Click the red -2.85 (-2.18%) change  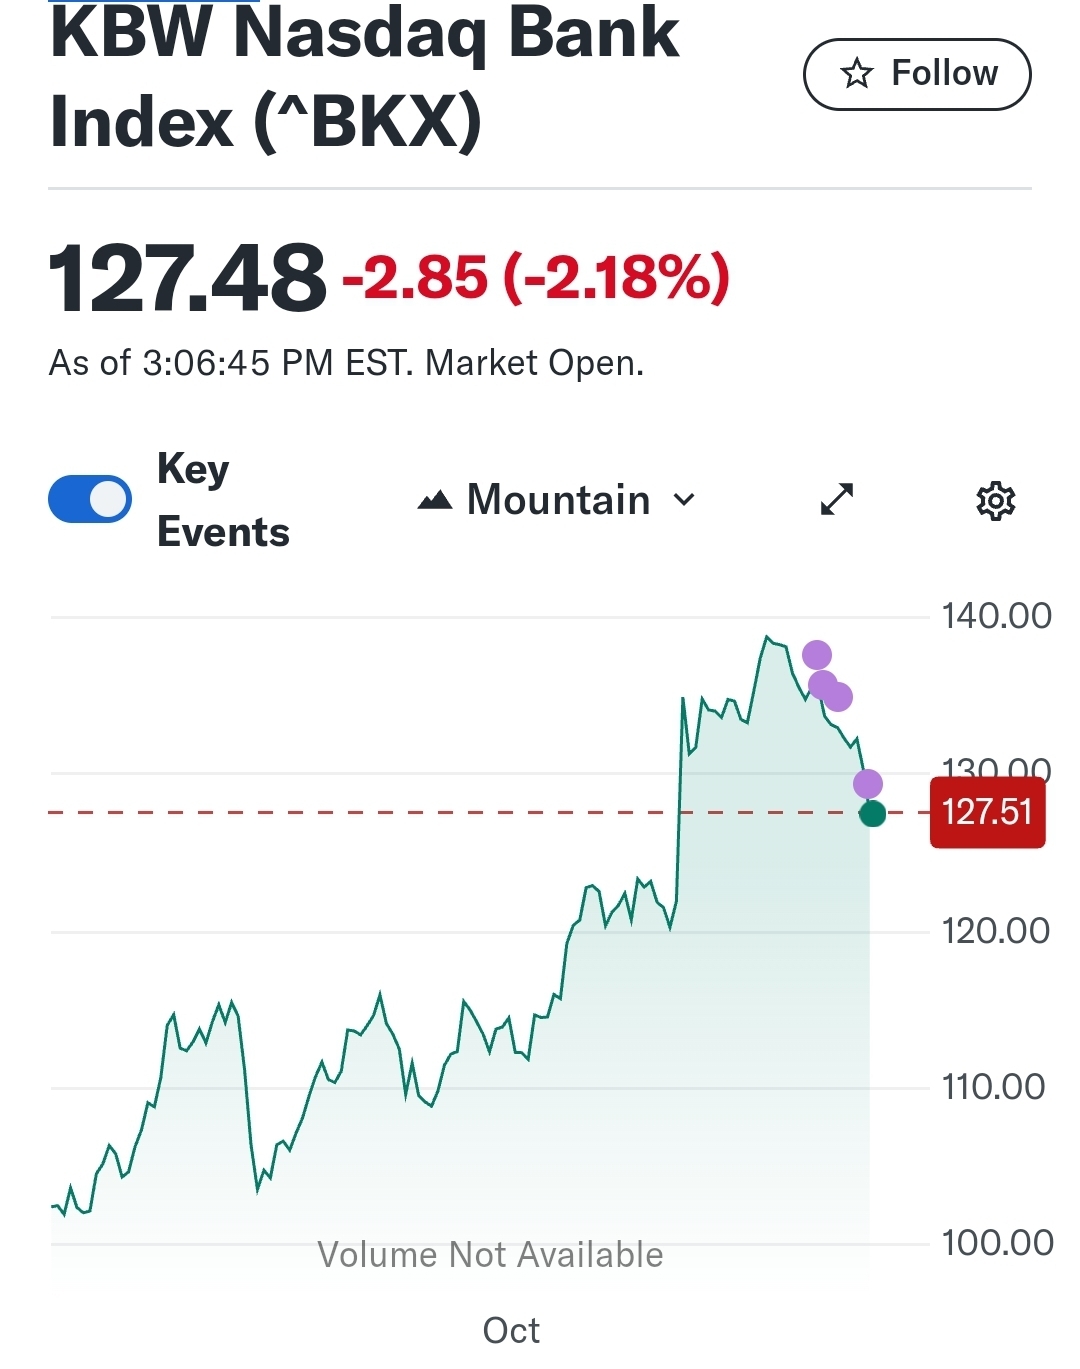coord(536,277)
